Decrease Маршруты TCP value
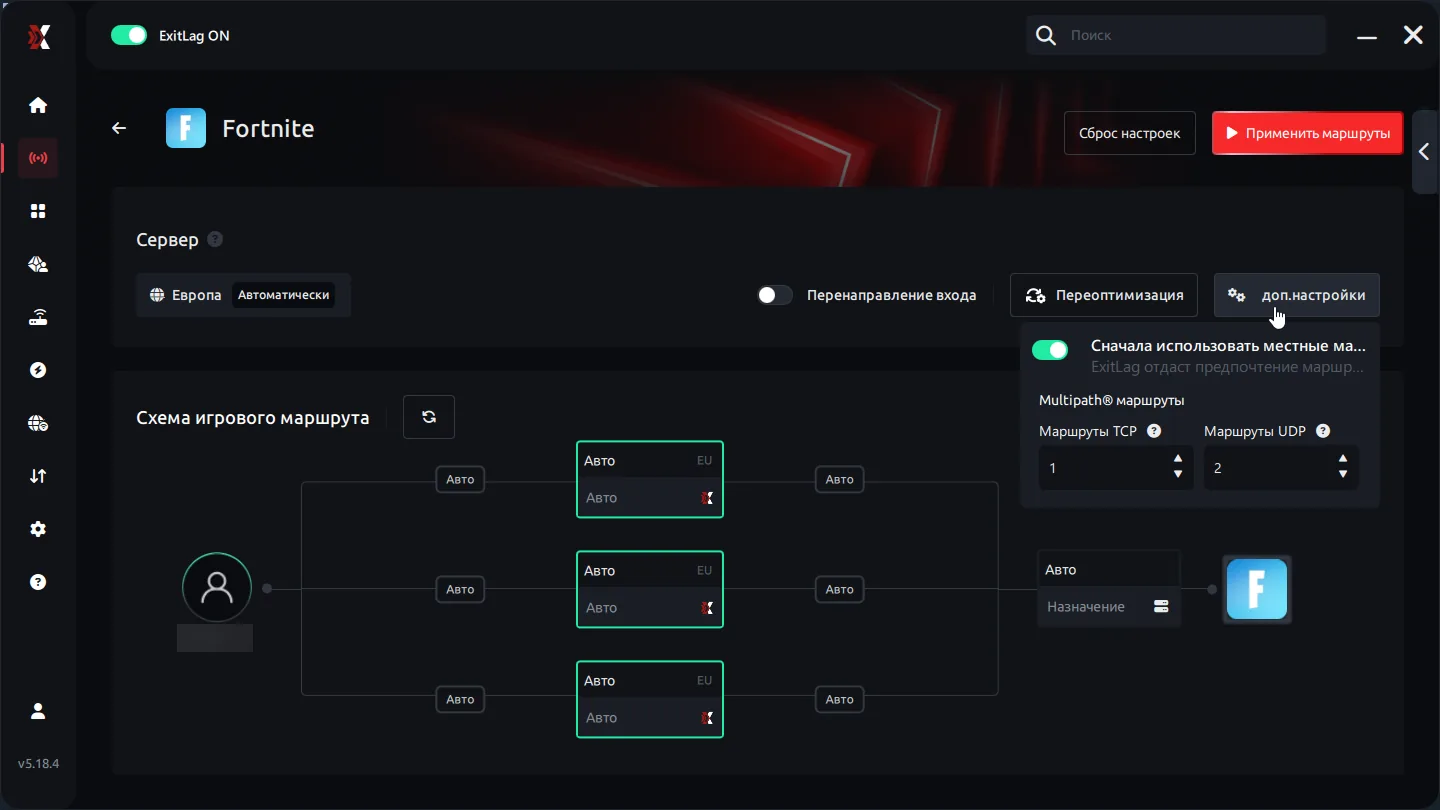The width and height of the screenshot is (1440, 810). click(x=1178, y=475)
